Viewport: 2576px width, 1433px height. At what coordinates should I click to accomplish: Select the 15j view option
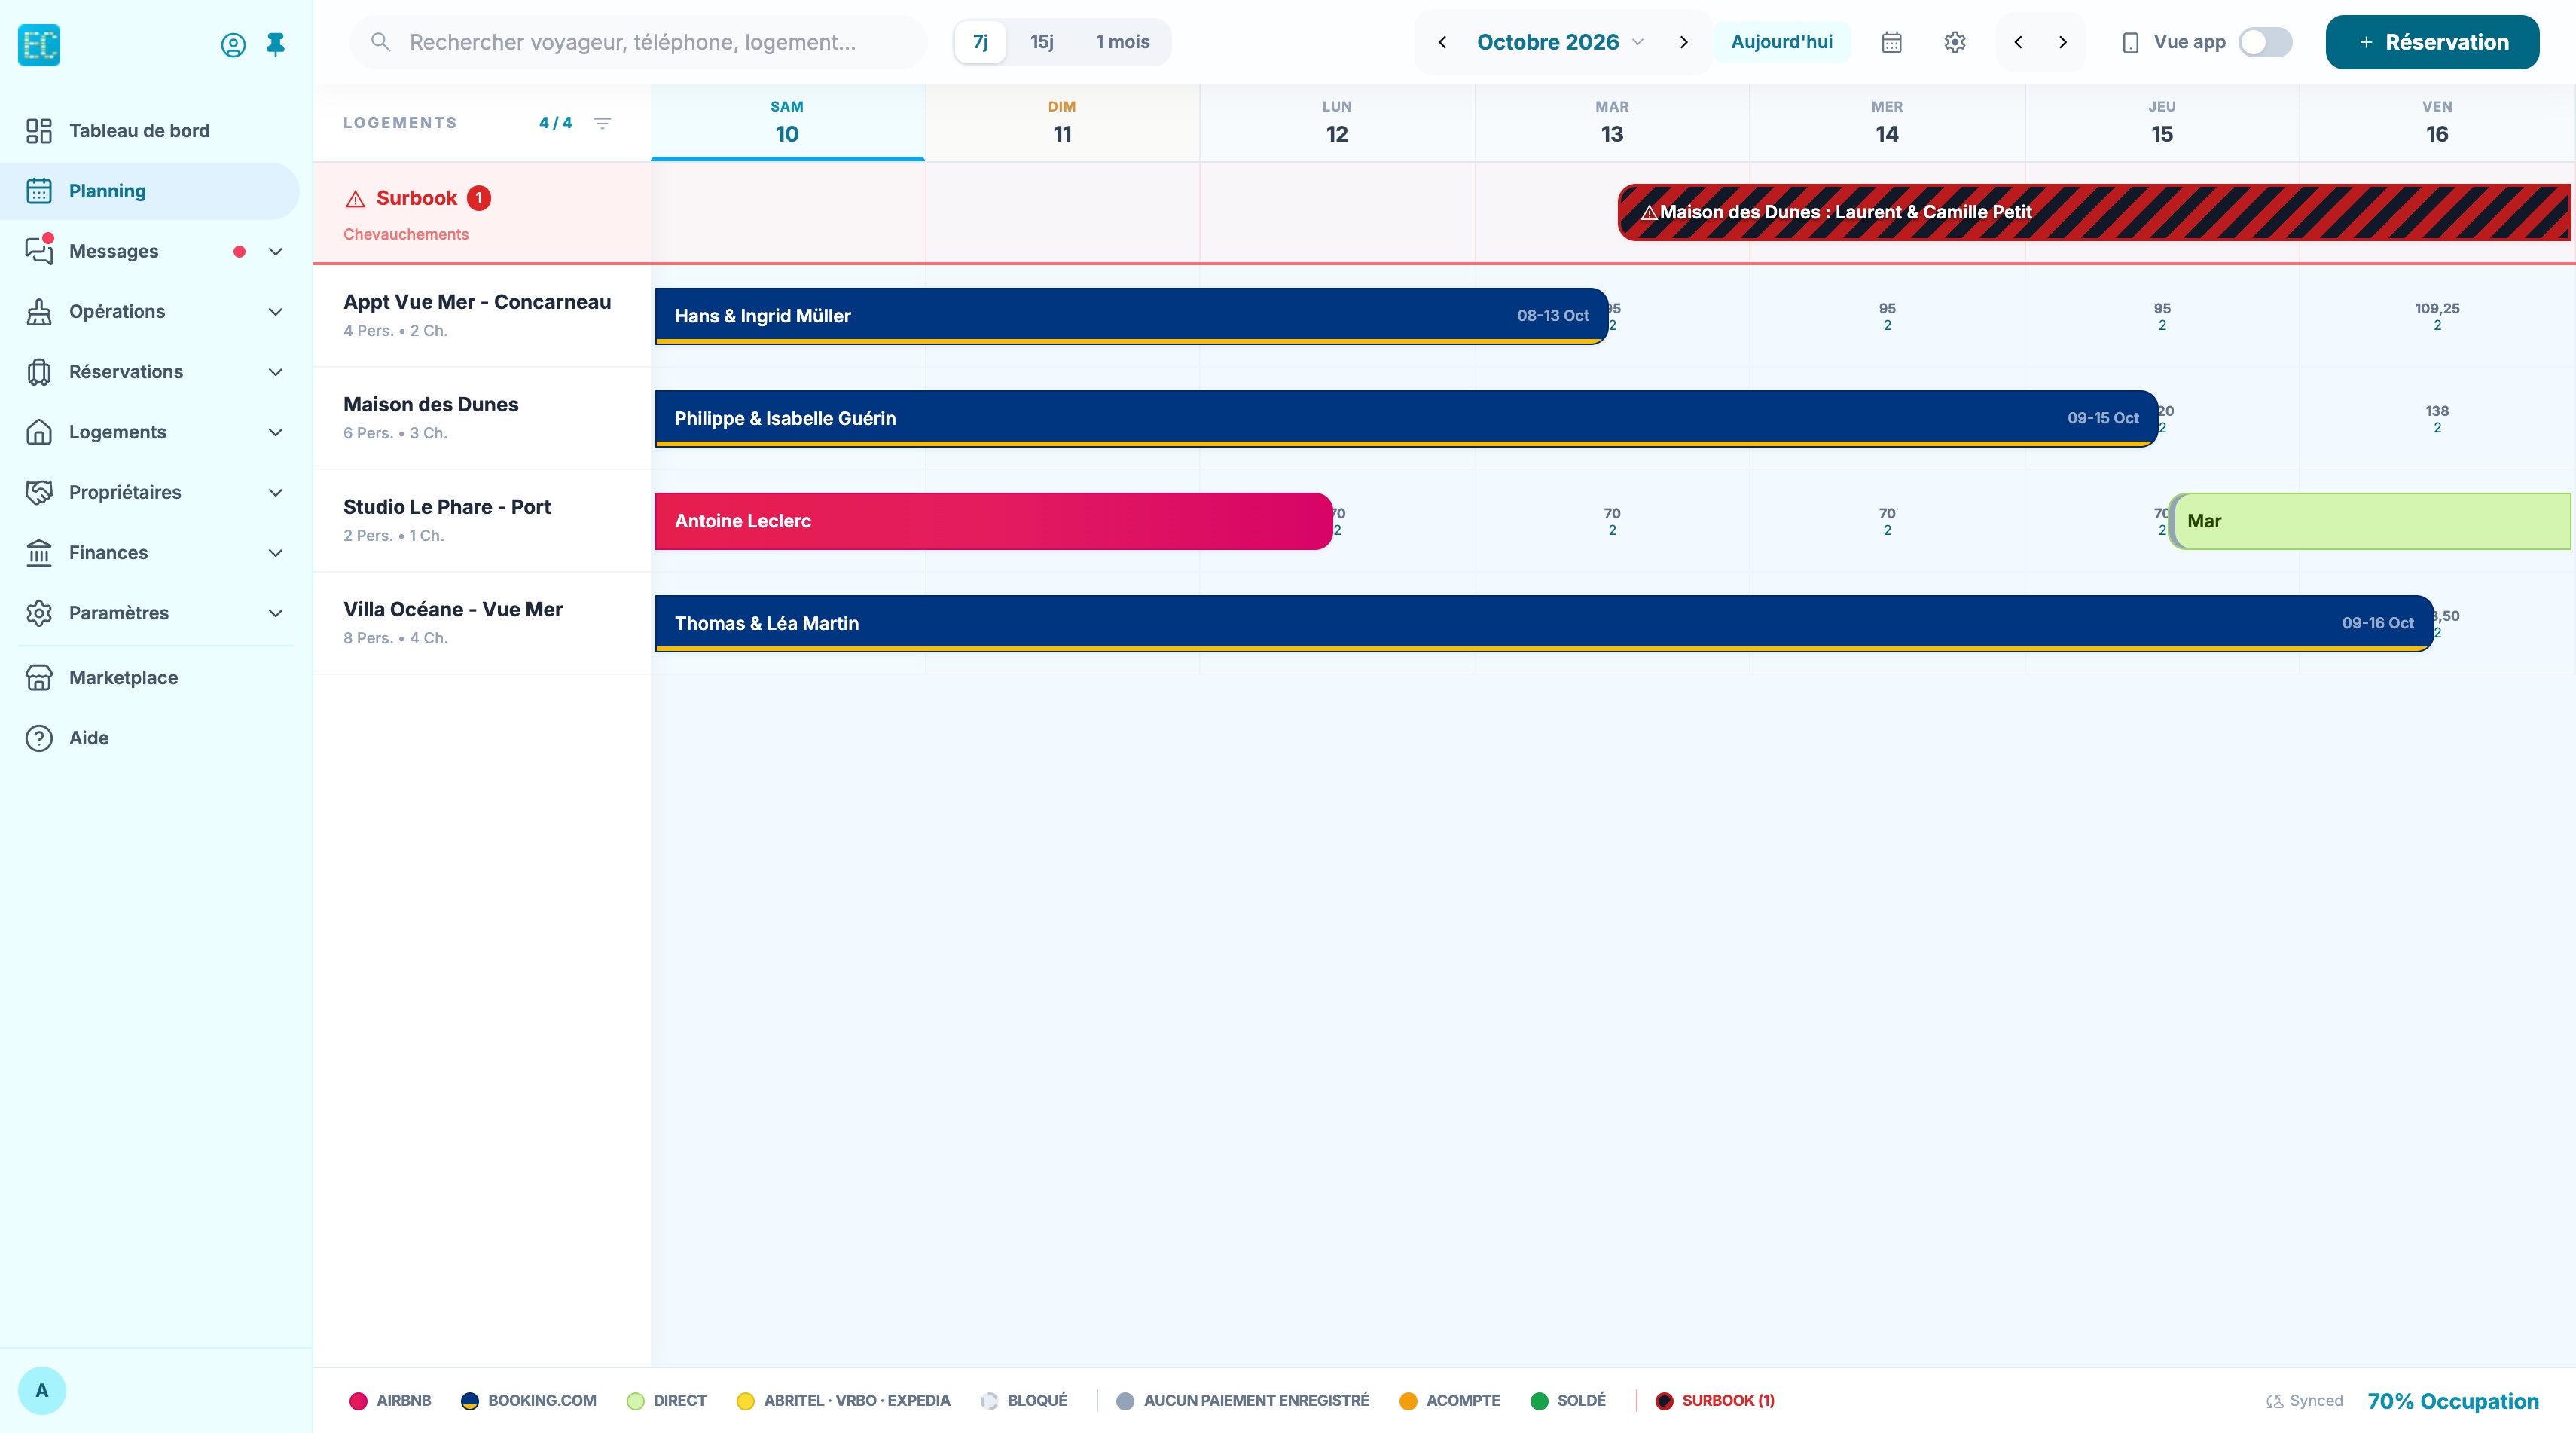point(1042,42)
